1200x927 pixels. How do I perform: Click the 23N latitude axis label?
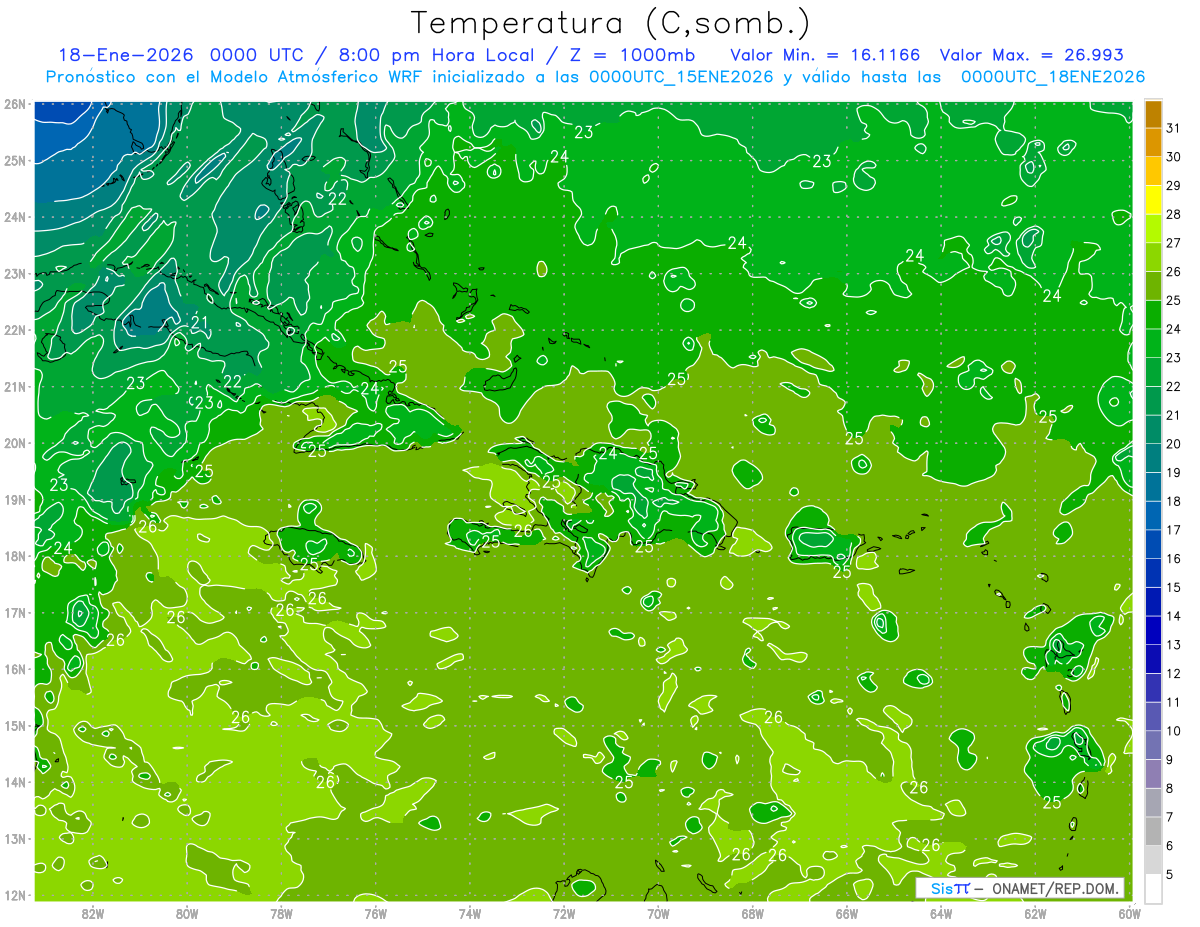click(x=14, y=274)
